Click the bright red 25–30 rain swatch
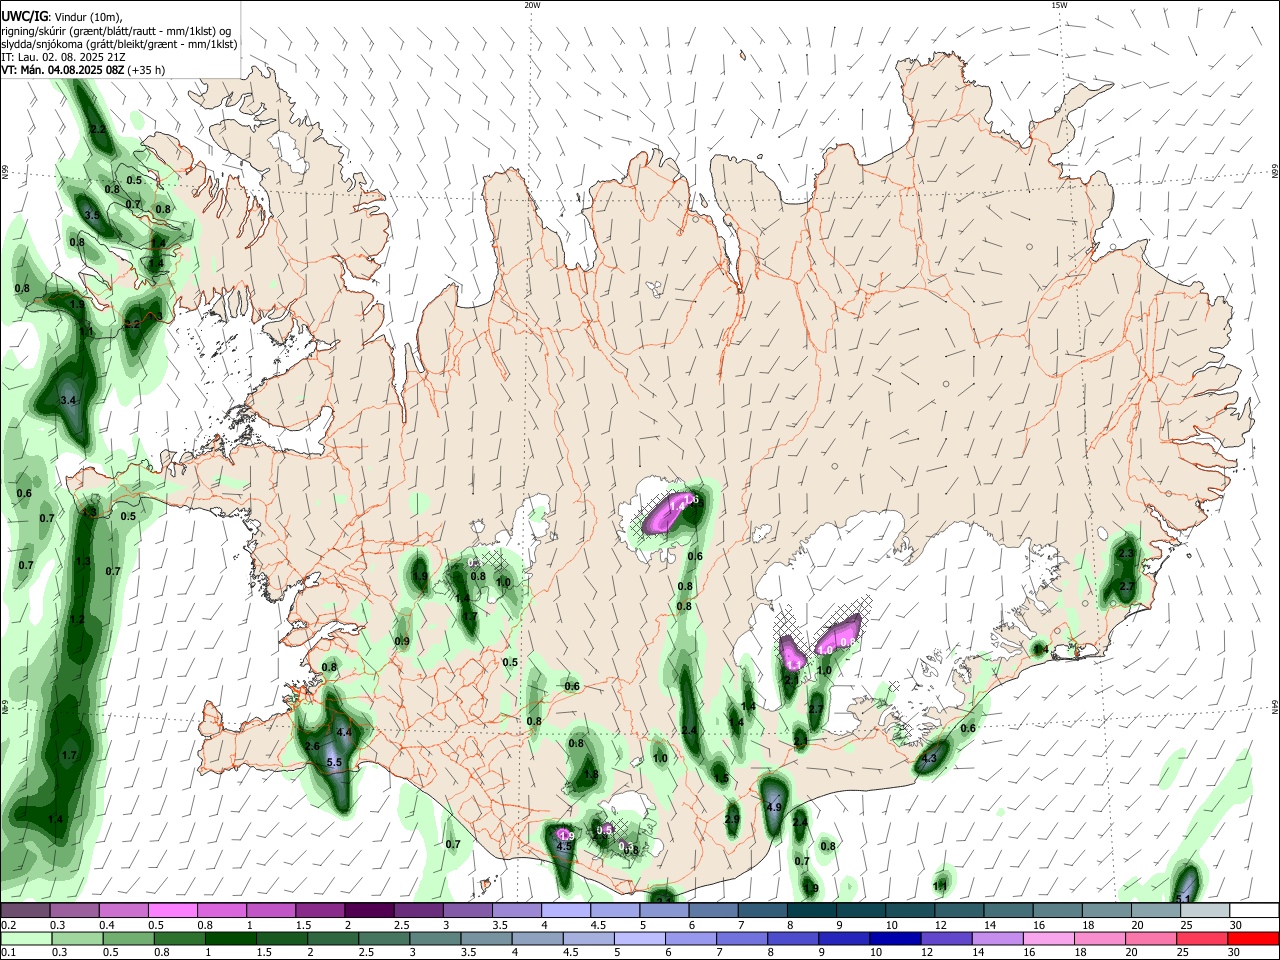This screenshot has height=960, width=1280. click(x=1254, y=938)
